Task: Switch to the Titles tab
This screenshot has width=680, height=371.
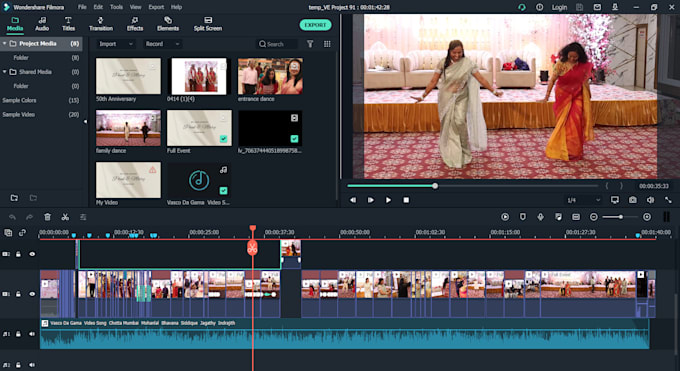Action: click(x=68, y=24)
